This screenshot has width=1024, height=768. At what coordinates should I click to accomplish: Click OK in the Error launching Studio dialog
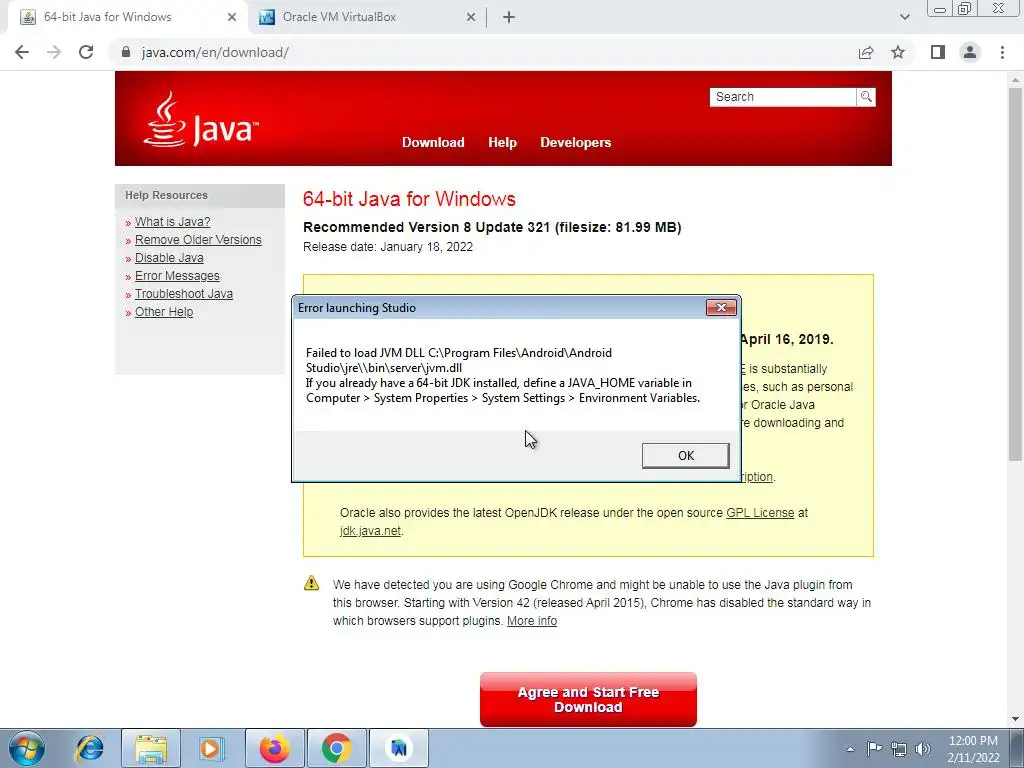click(x=685, y=455)
